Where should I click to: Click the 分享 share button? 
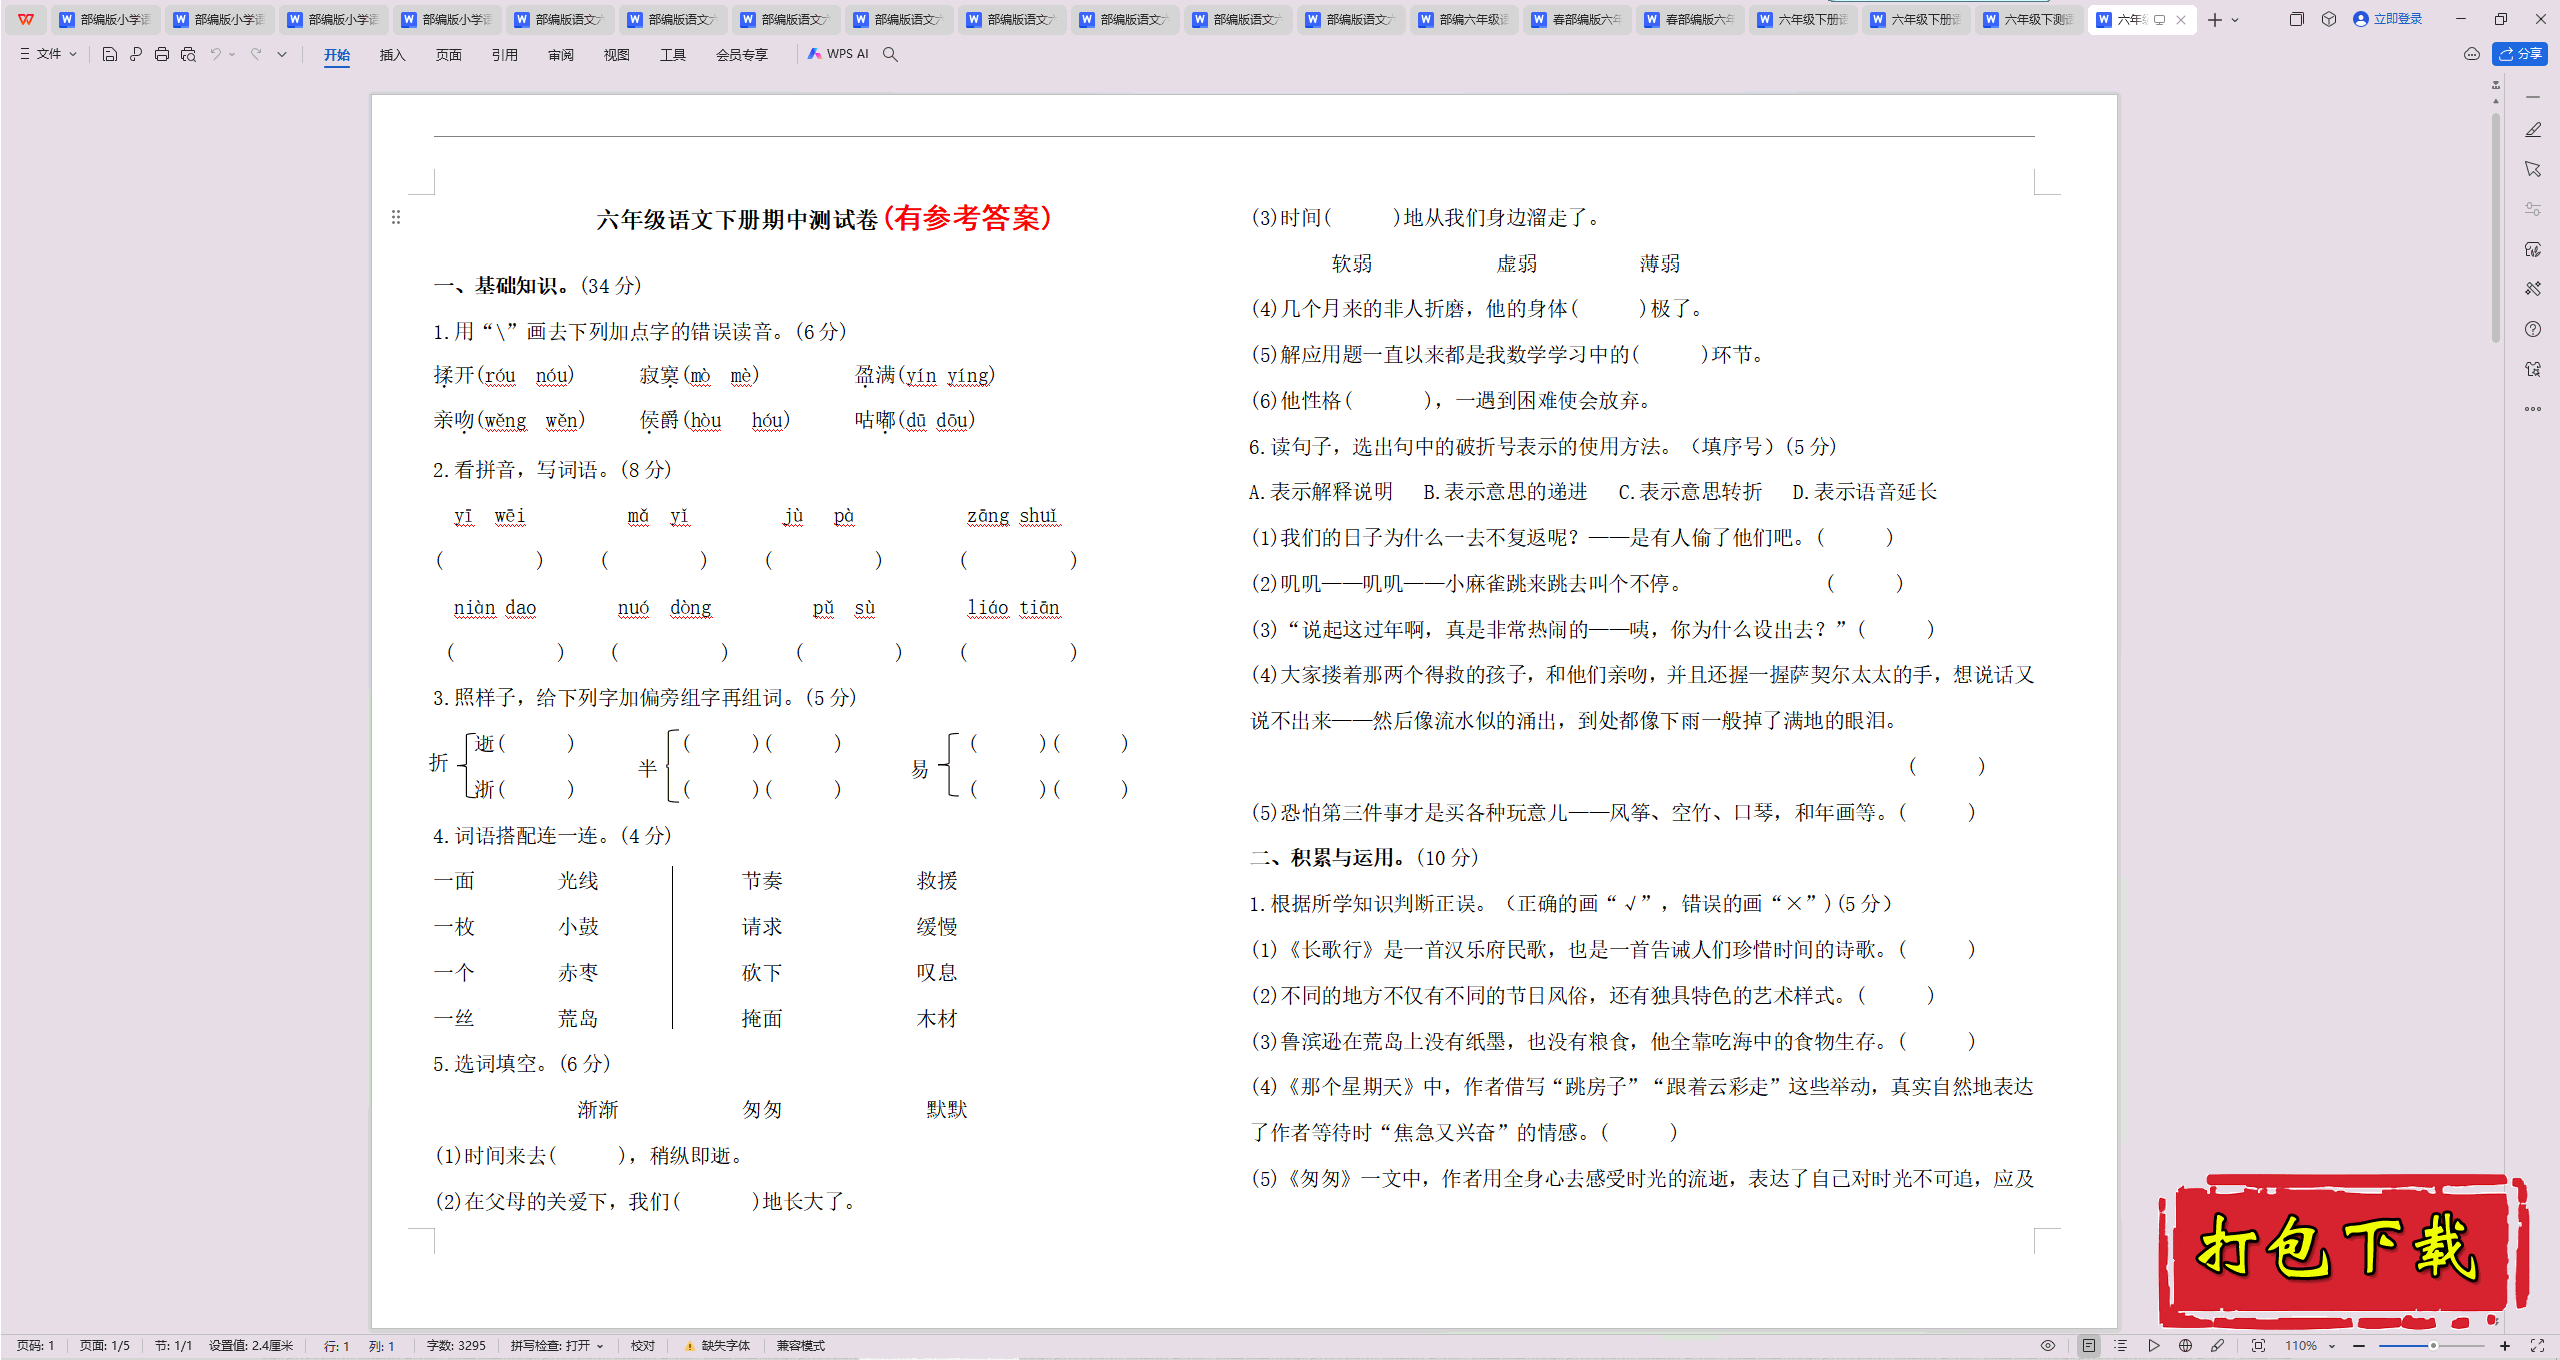point(2520,54)
